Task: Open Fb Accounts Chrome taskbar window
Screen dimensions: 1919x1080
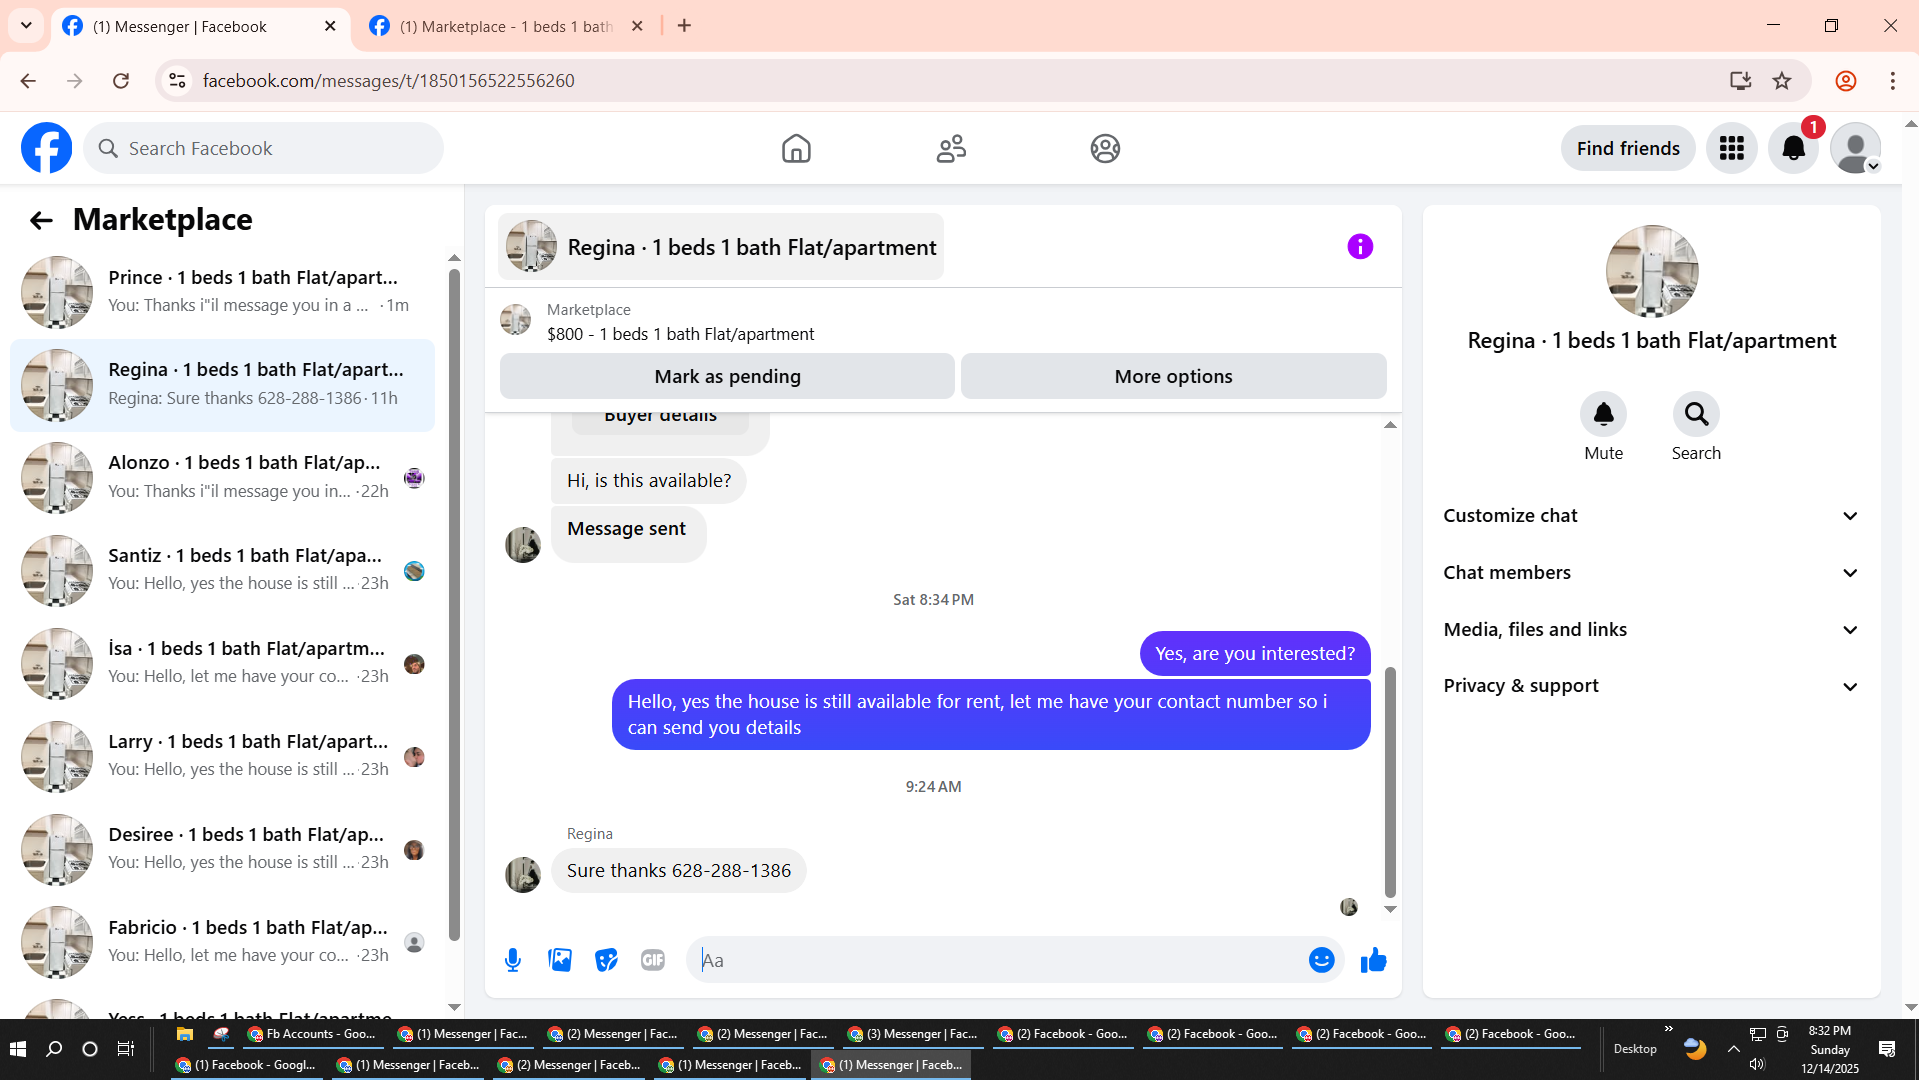Action: coord(312,1034)
